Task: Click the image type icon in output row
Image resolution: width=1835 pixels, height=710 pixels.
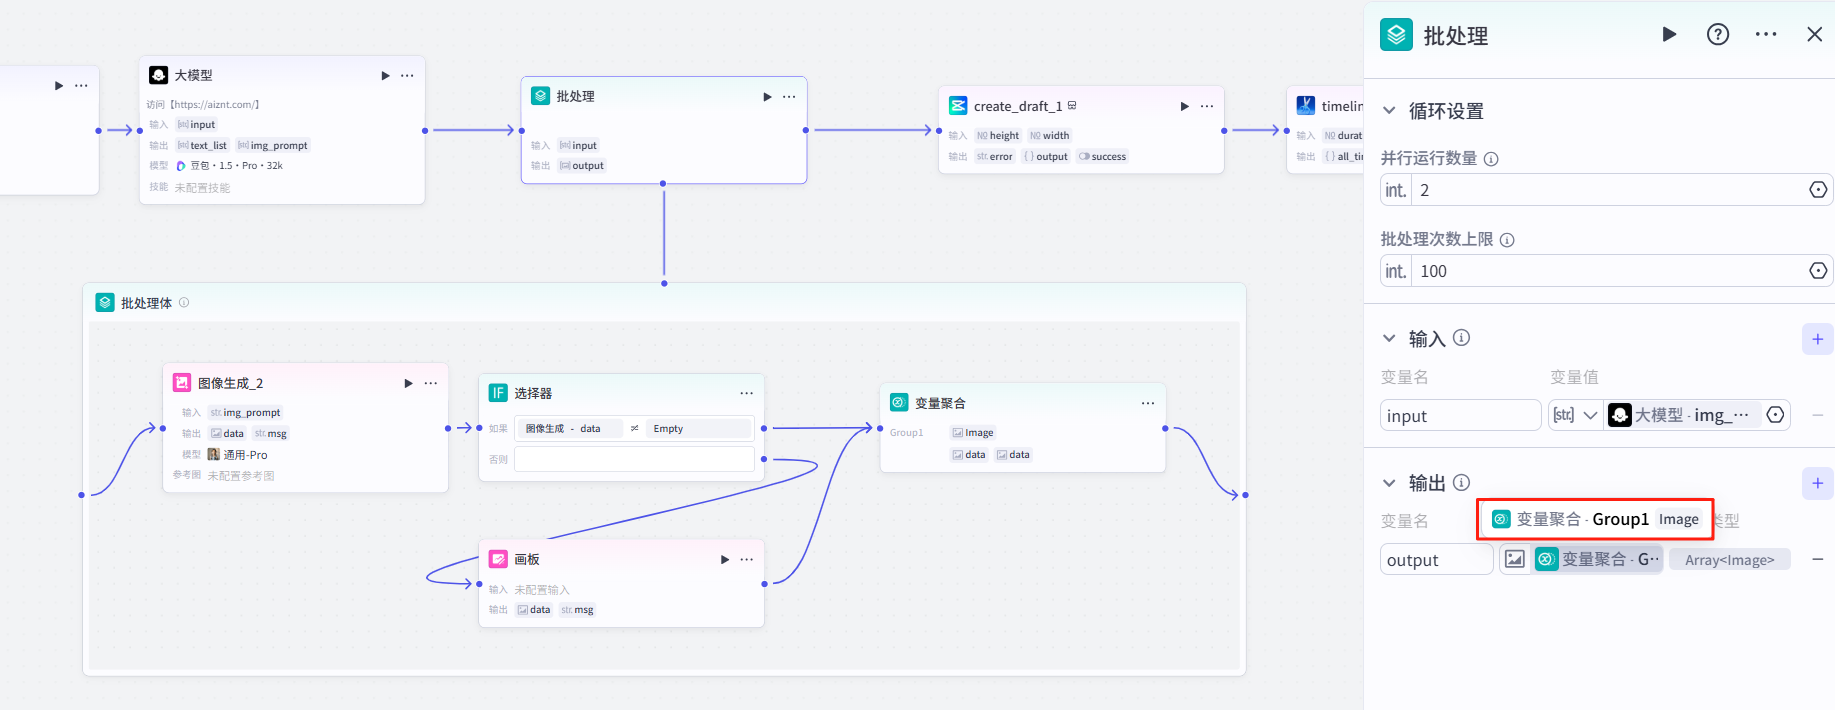Action: (1515, 560)
